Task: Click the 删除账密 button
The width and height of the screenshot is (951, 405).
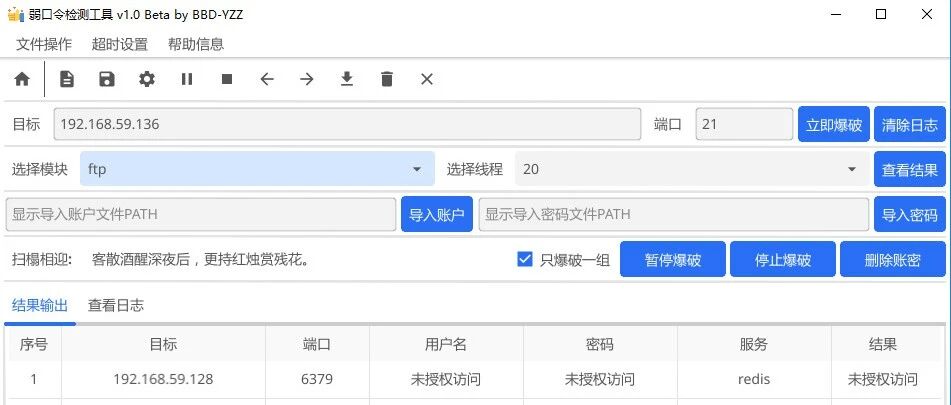Action: pos(893,259)
